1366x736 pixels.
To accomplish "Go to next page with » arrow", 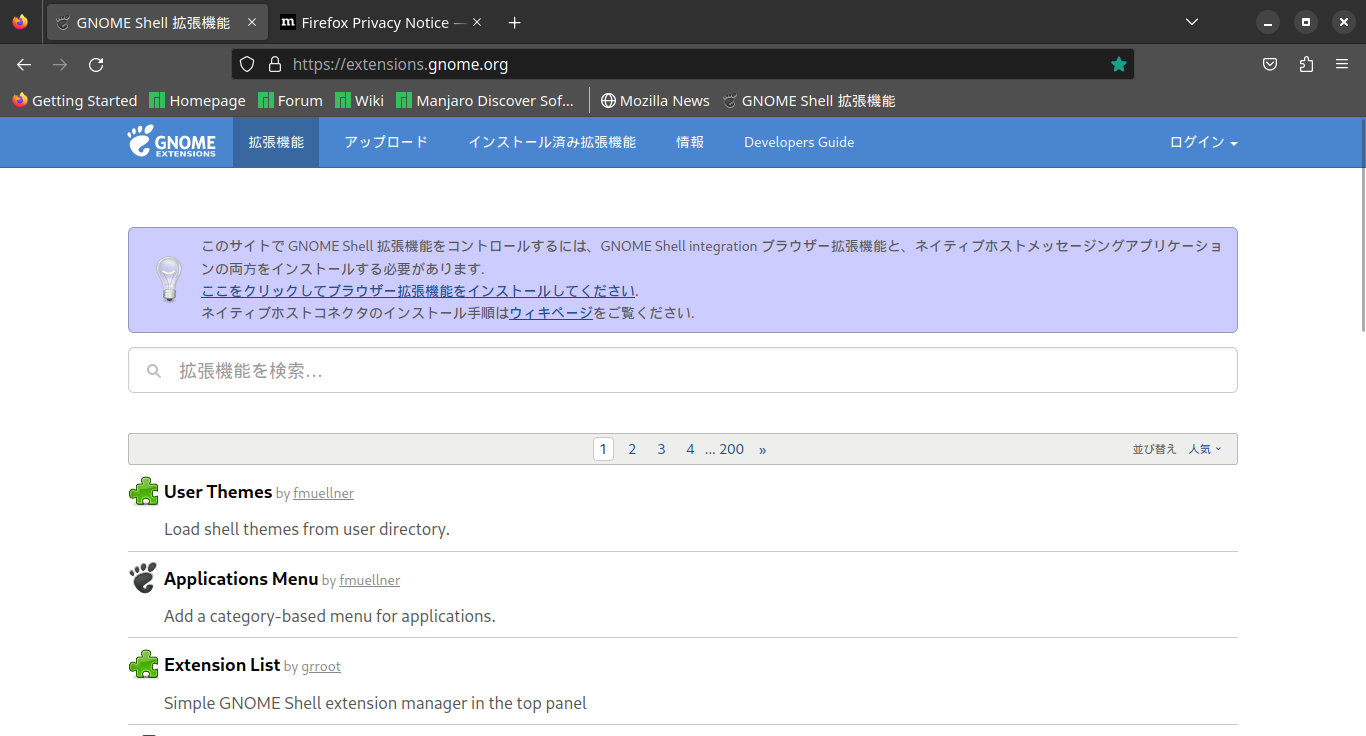I will pyautogui.click(x=762, y=449).
